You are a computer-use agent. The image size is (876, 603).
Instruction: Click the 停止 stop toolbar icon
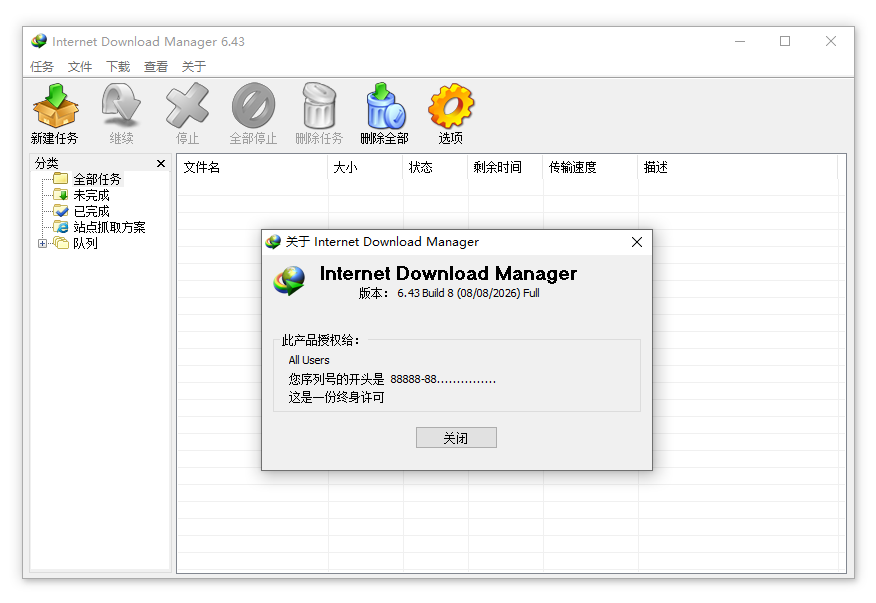(187, 106)
